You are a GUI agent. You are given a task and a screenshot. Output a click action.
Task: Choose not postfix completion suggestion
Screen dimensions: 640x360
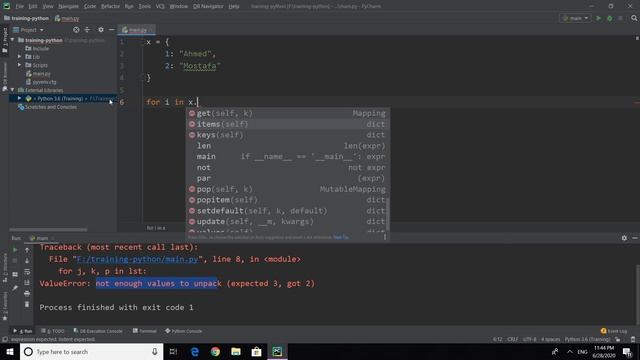tap(288, 167)
